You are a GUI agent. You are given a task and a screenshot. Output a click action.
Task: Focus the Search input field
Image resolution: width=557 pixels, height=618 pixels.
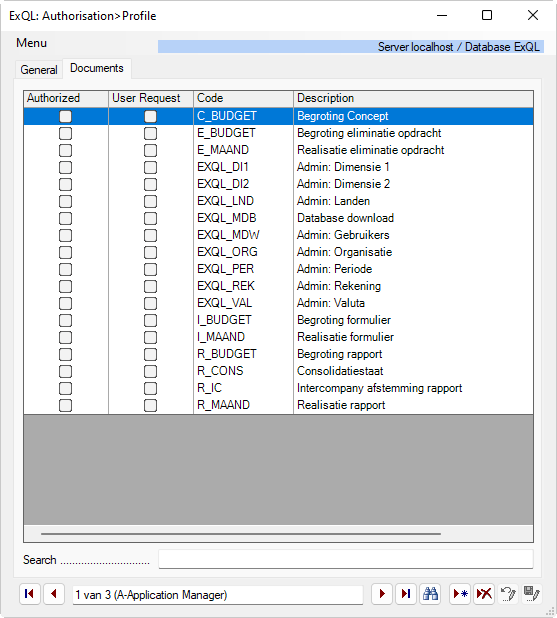(x=346, y=559)
